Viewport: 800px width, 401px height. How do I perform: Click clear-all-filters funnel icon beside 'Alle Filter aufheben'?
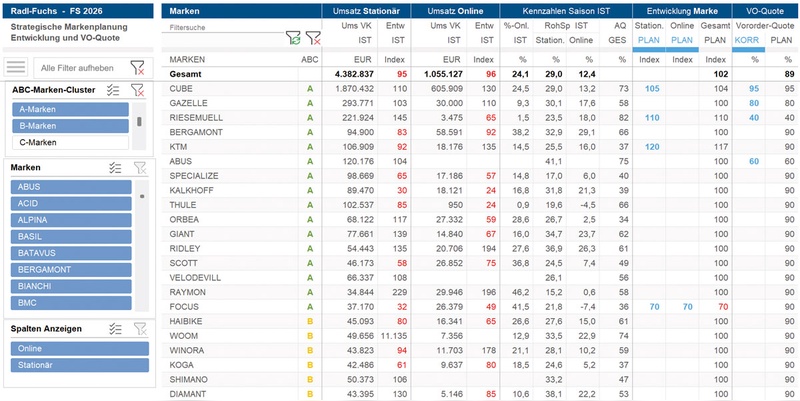(x=137, y=67)
